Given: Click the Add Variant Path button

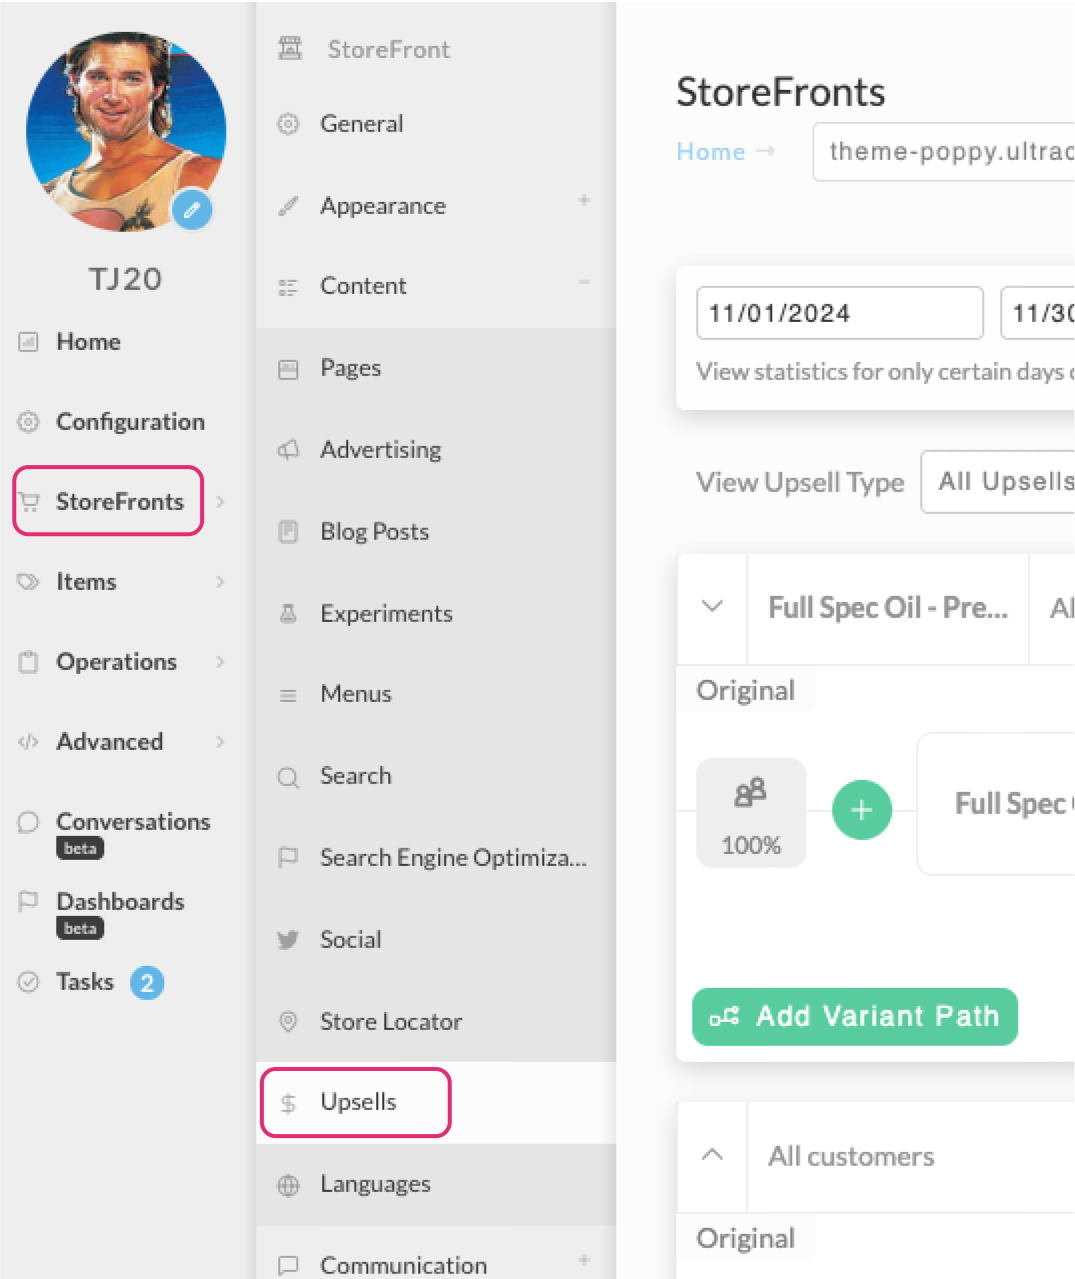Looking at the screenshot, I should click(855, 1017).
